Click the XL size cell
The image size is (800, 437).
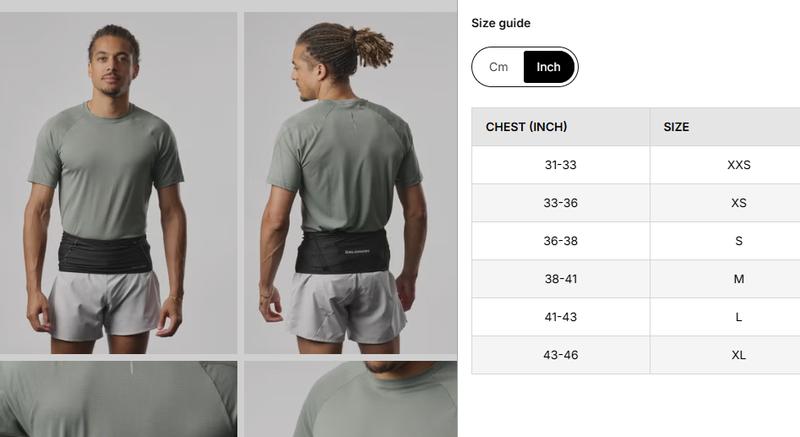coord(725,355)
